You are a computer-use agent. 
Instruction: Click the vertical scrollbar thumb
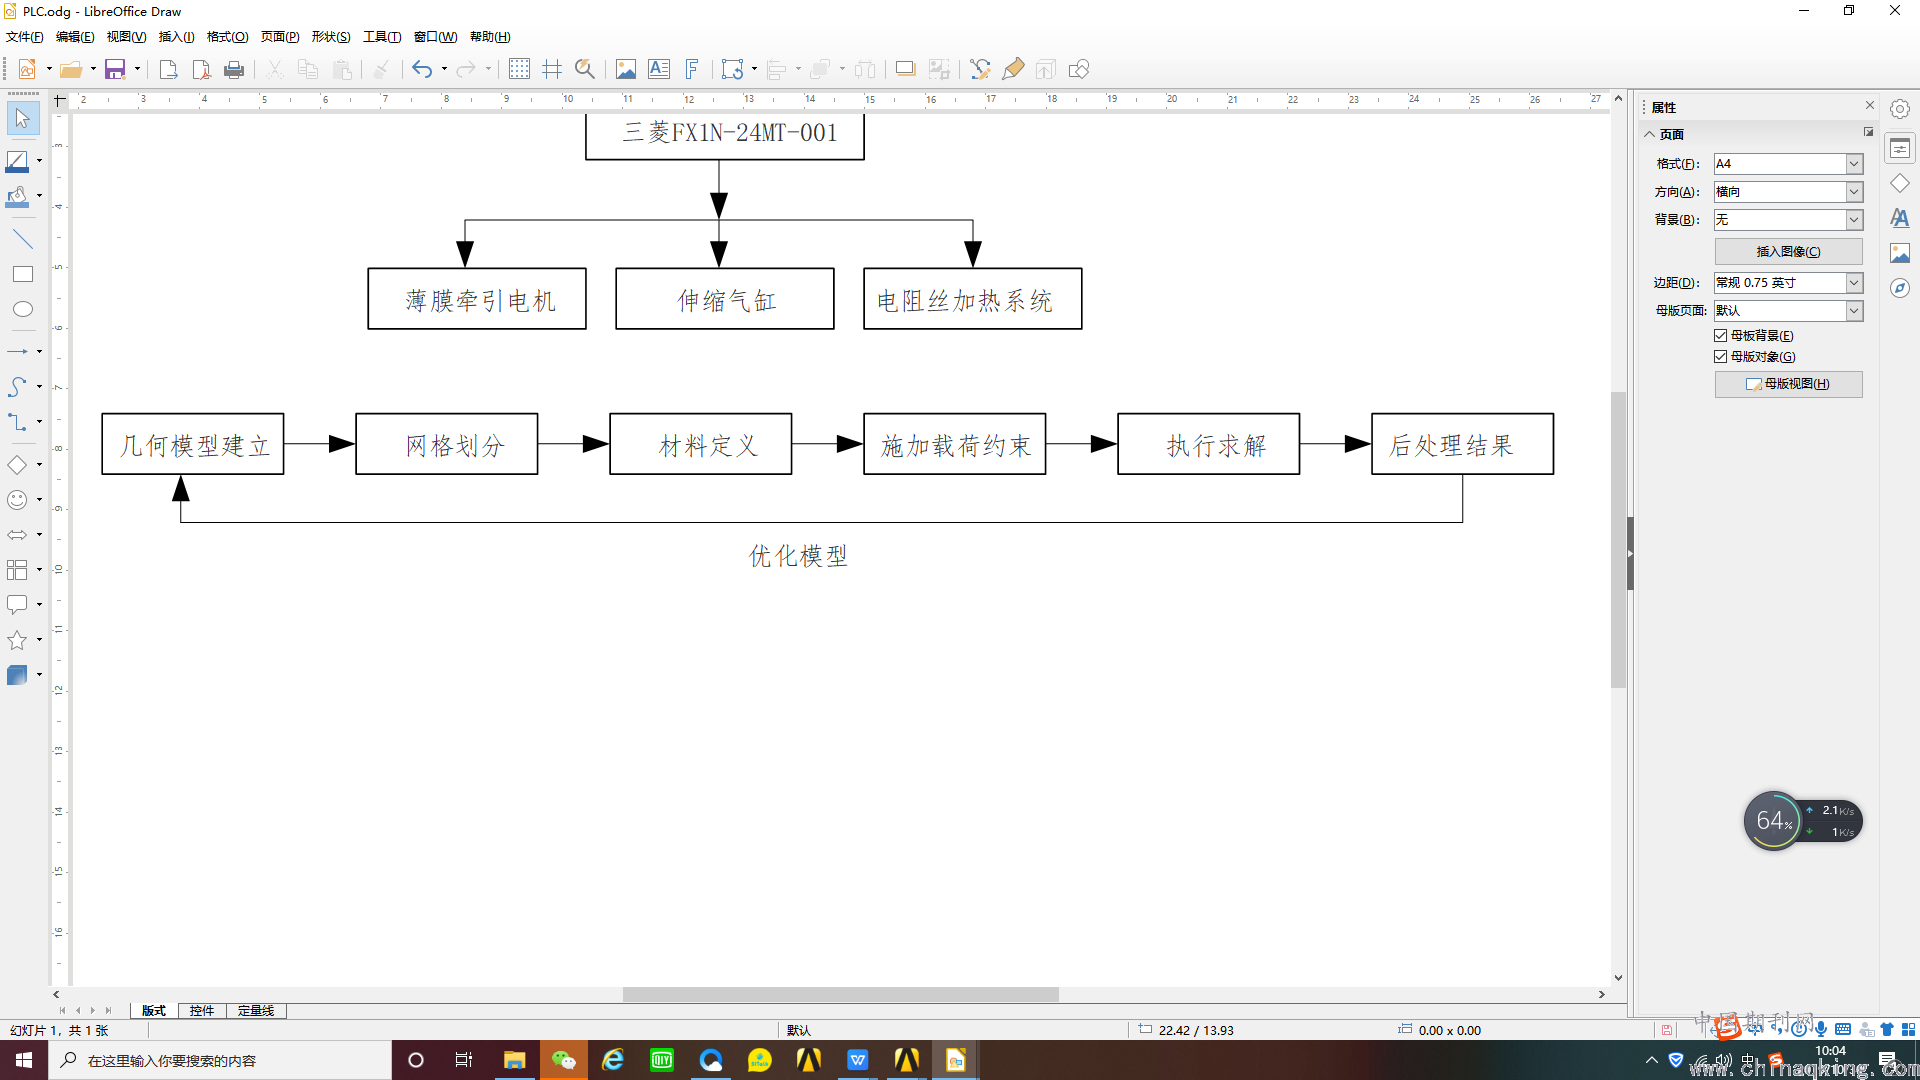1618,540
